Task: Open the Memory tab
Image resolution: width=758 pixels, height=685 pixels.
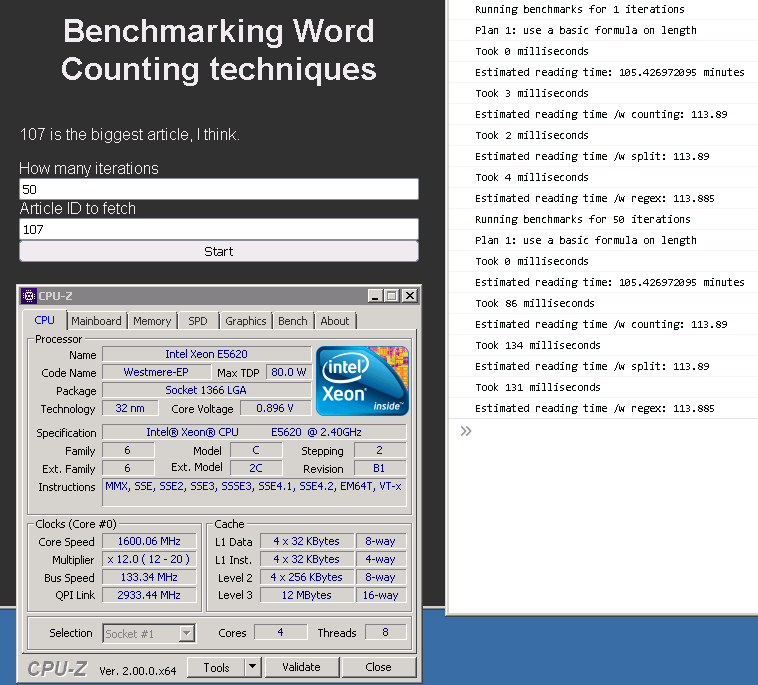Action: click(x=152, y=321)
